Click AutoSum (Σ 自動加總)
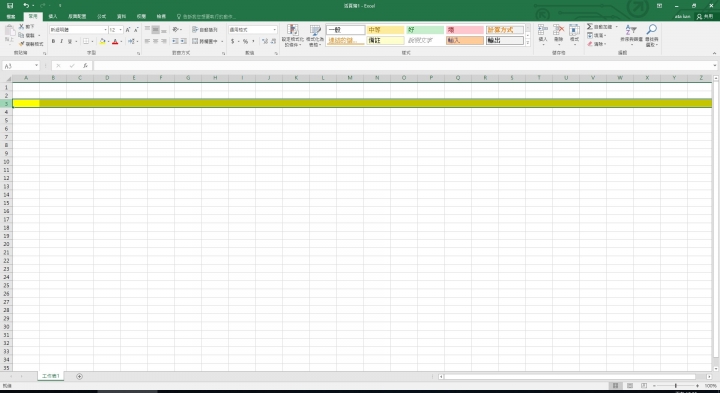Image resolution: width=720 pixels, height=393 pixels. click(x=599, y=27)
